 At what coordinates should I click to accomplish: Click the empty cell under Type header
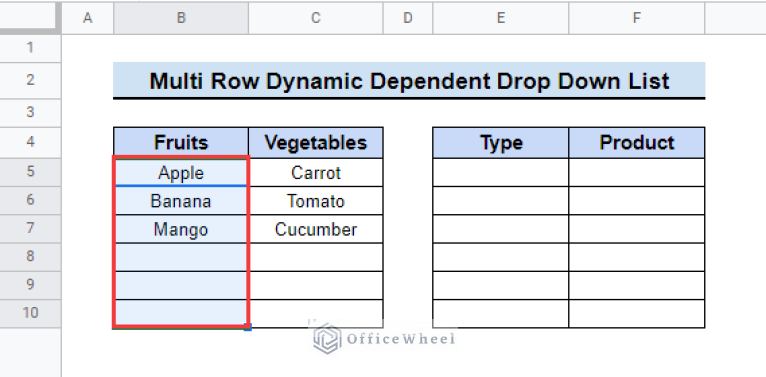click(501, 172)
